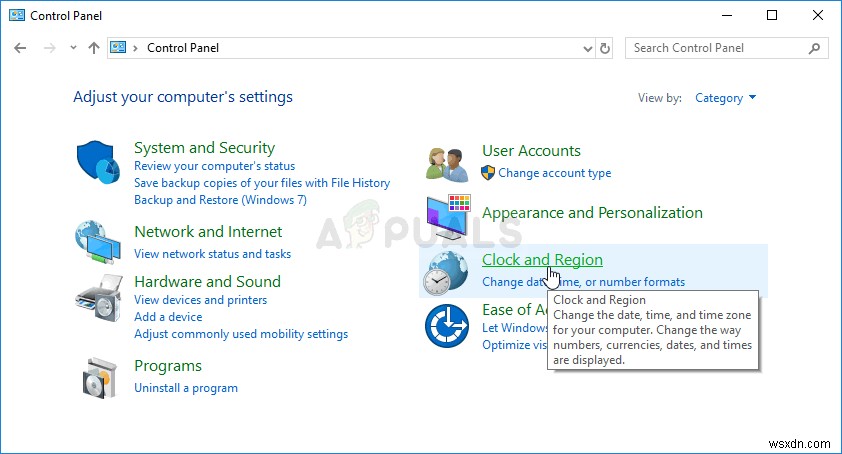Click the shield icon beside Change account type

(488, 173)
